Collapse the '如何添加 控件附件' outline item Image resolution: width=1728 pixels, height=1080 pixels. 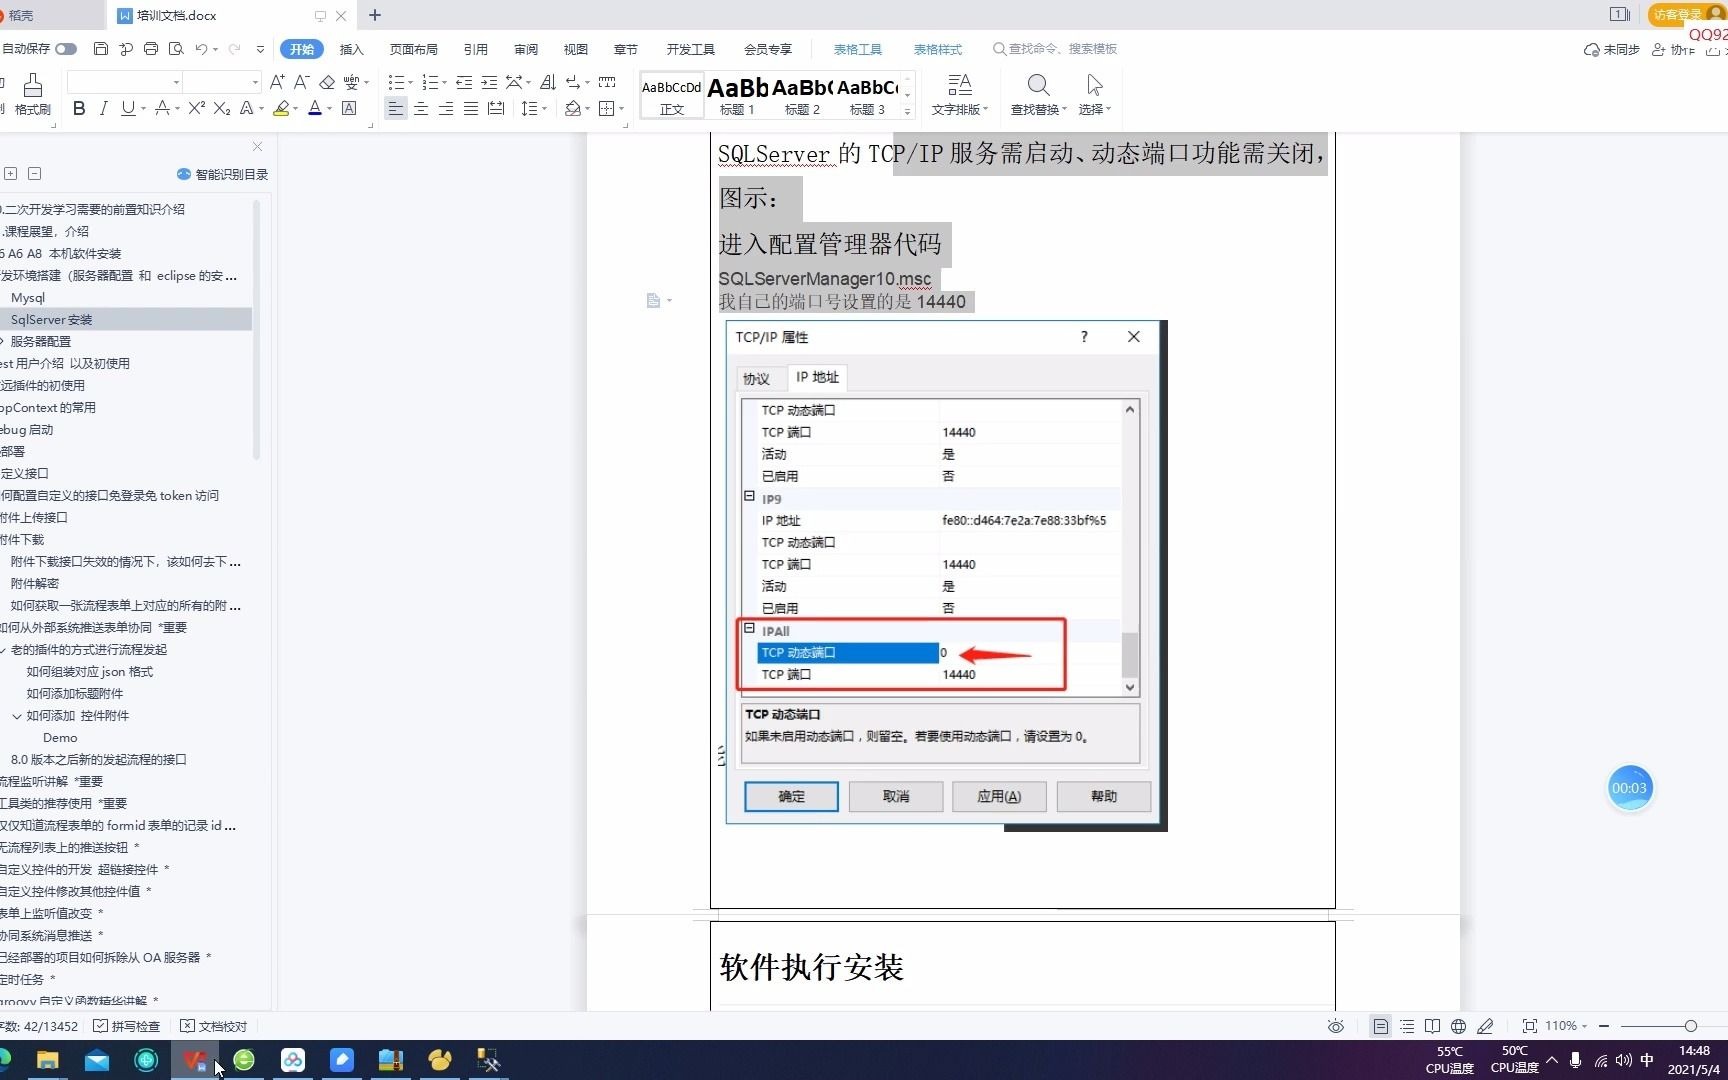17,716
